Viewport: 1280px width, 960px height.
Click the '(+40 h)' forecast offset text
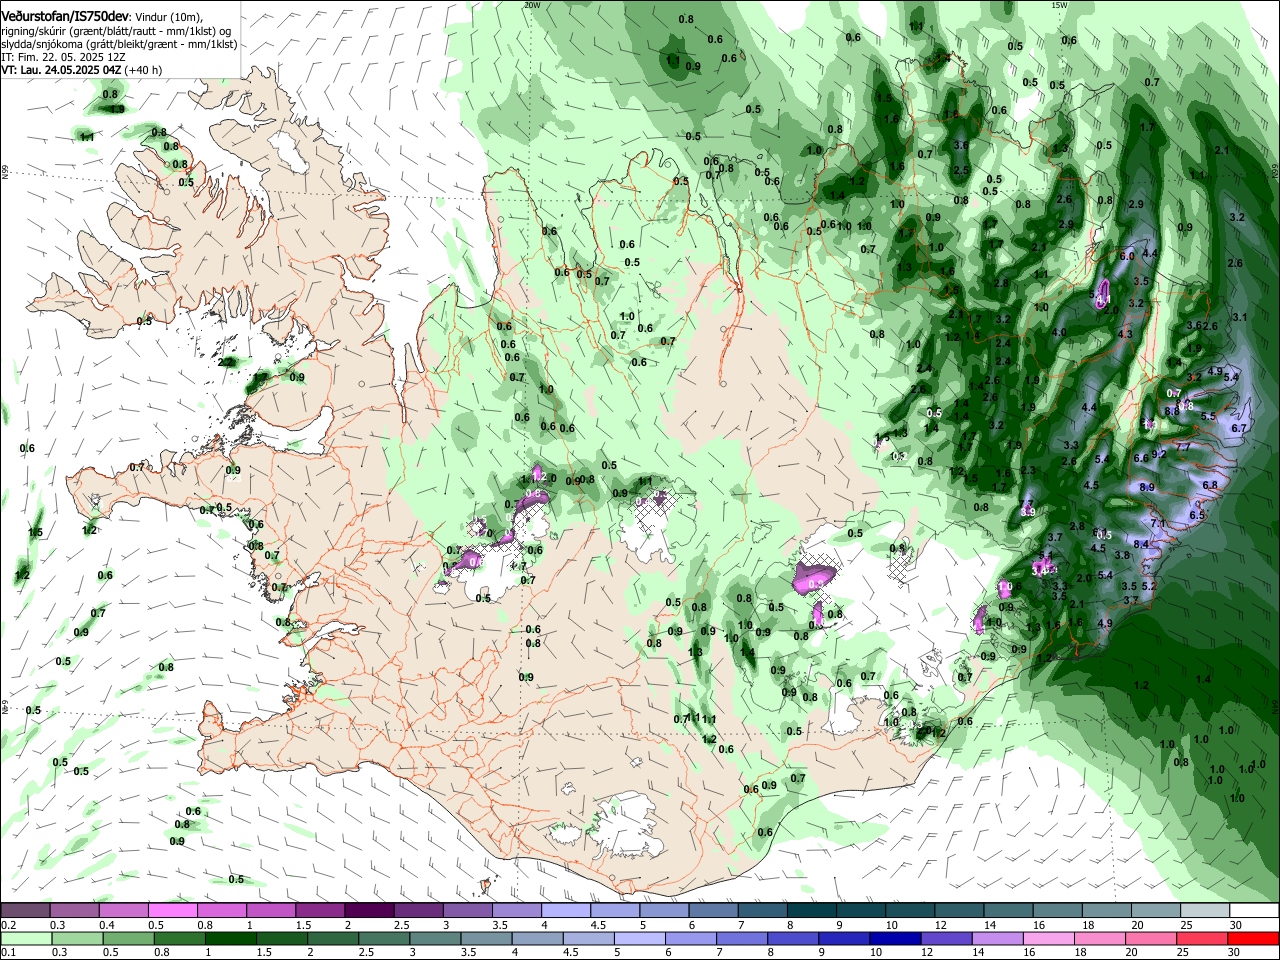click(144, 70)
